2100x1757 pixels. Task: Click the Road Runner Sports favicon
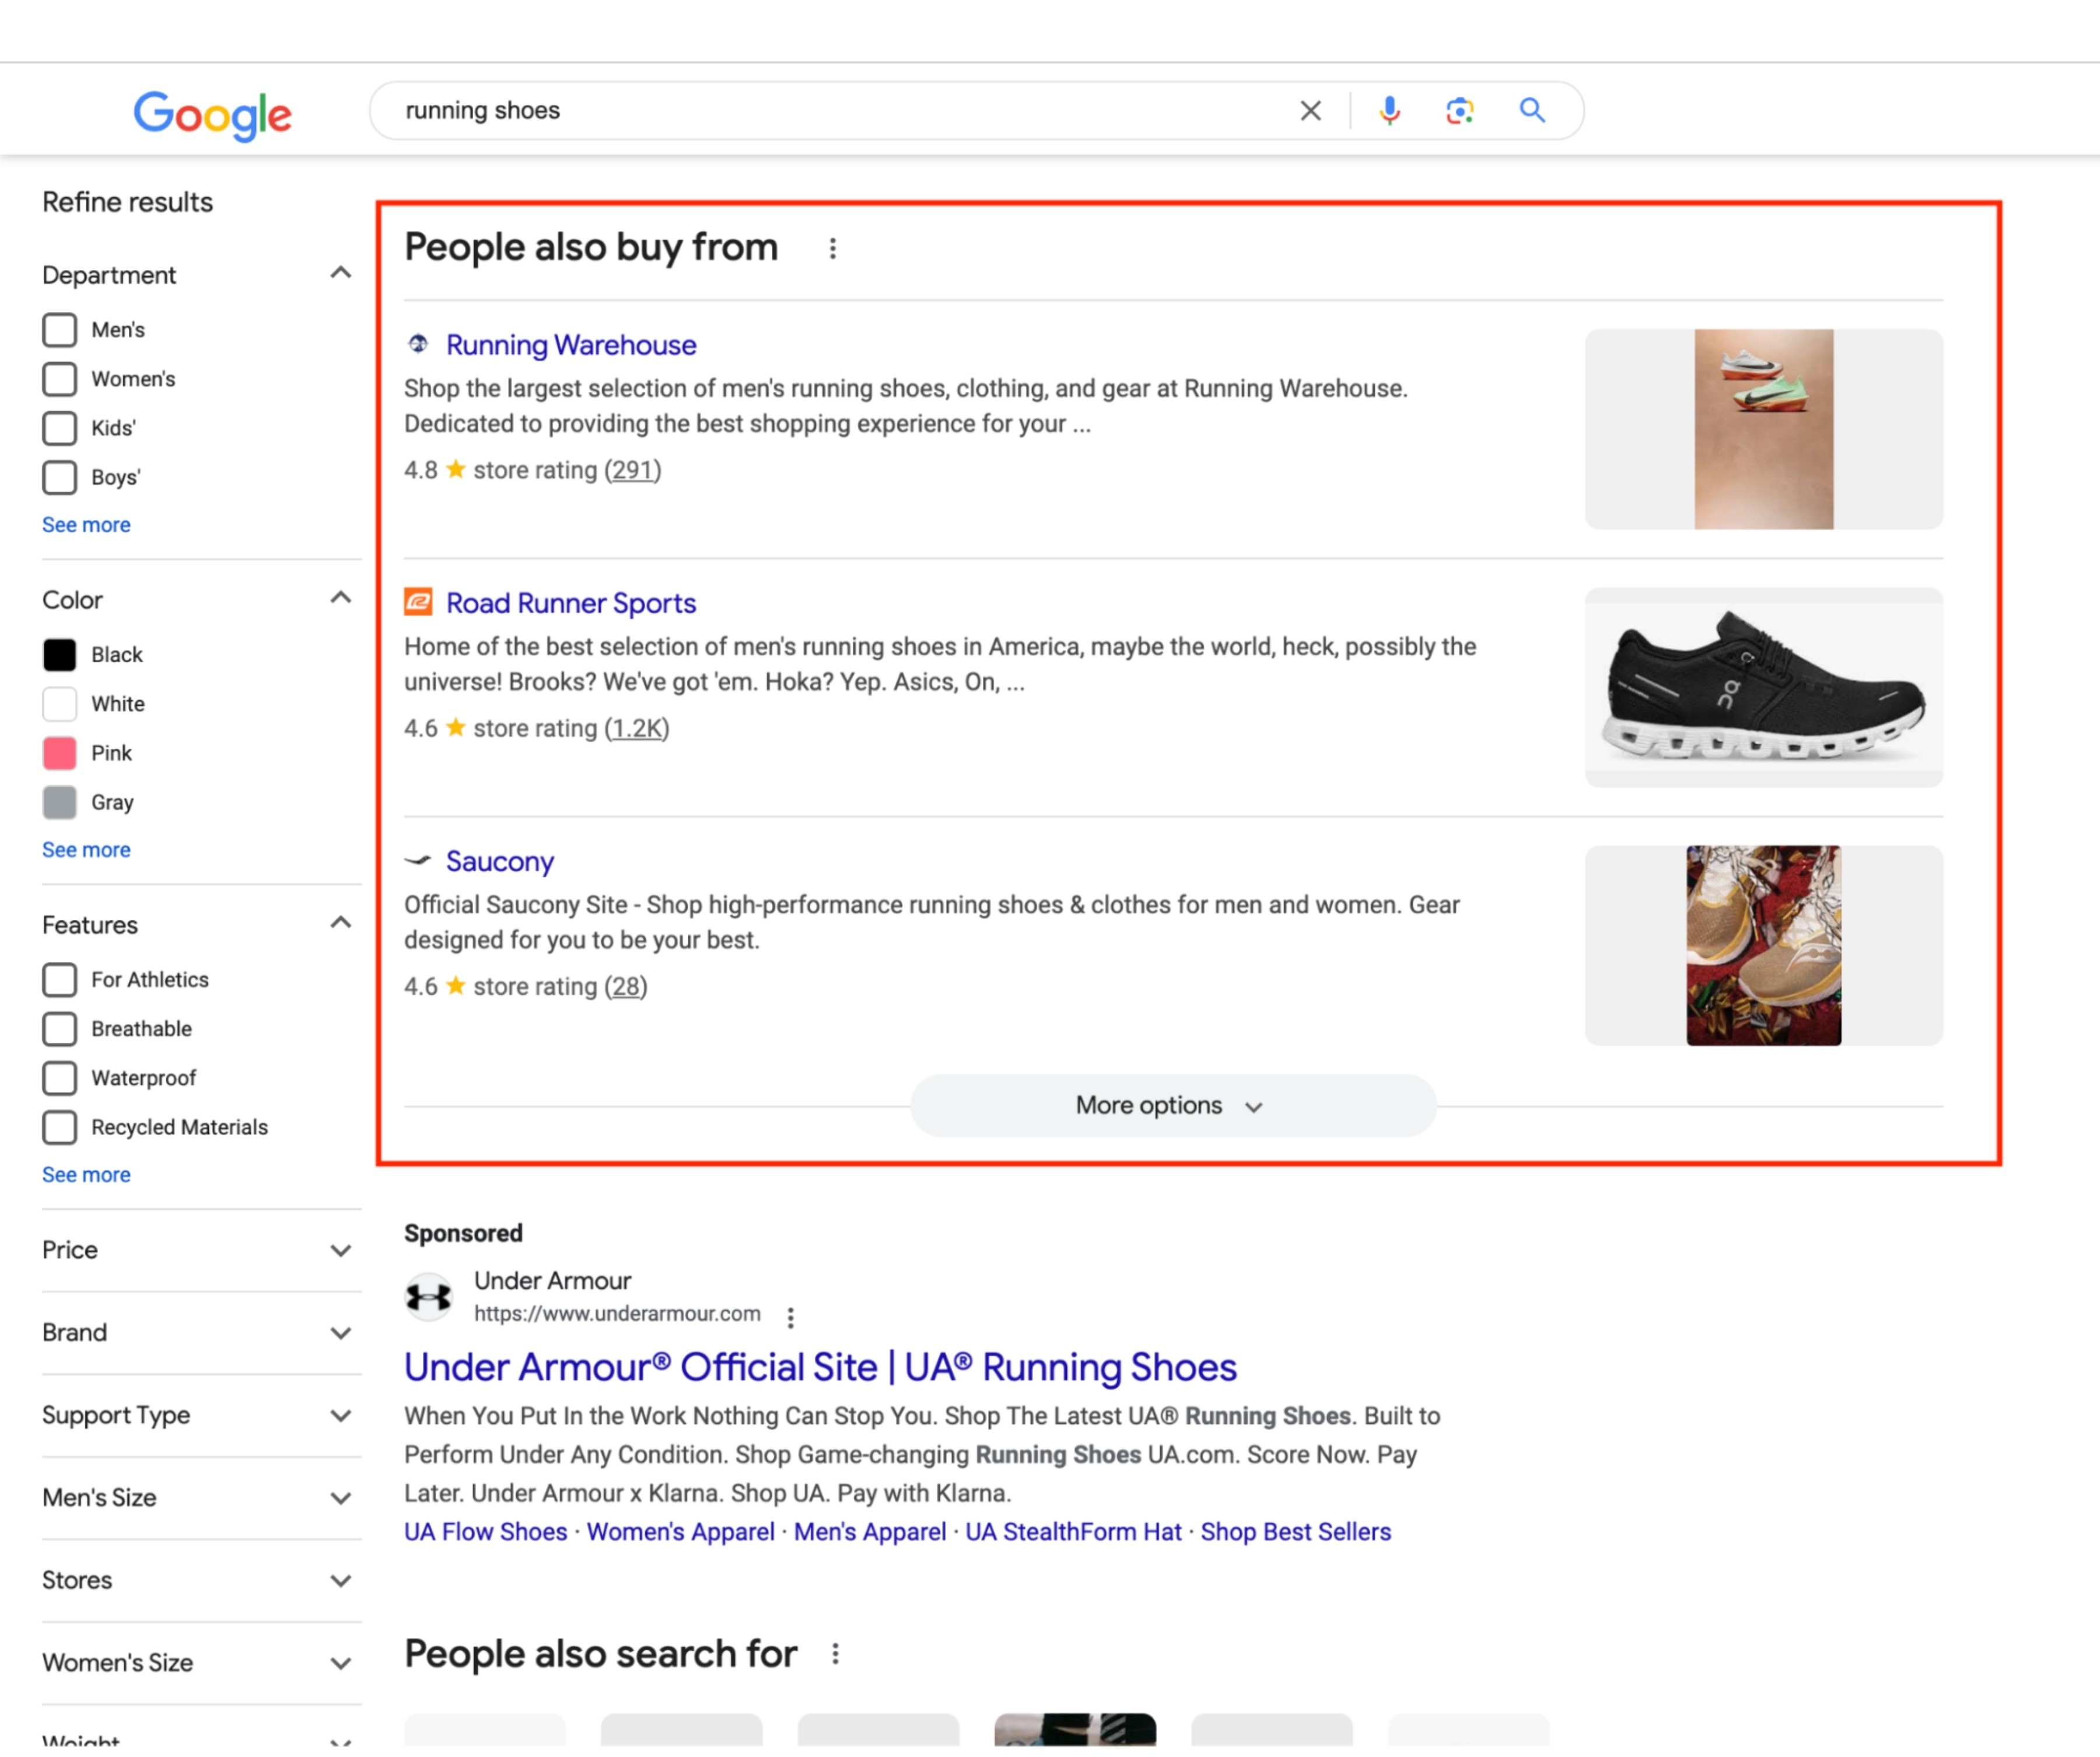tap(418, 602)
